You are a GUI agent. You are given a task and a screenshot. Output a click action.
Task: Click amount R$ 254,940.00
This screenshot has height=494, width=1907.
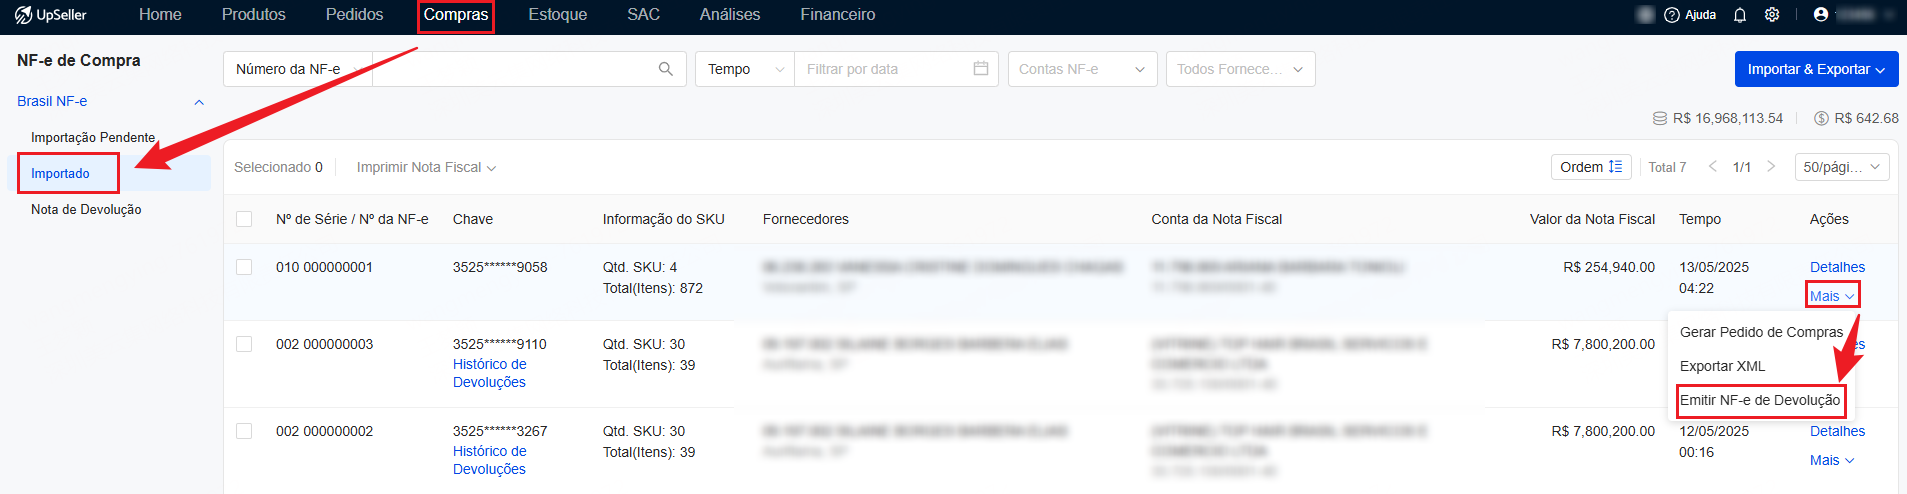(x=1609, y=267)
